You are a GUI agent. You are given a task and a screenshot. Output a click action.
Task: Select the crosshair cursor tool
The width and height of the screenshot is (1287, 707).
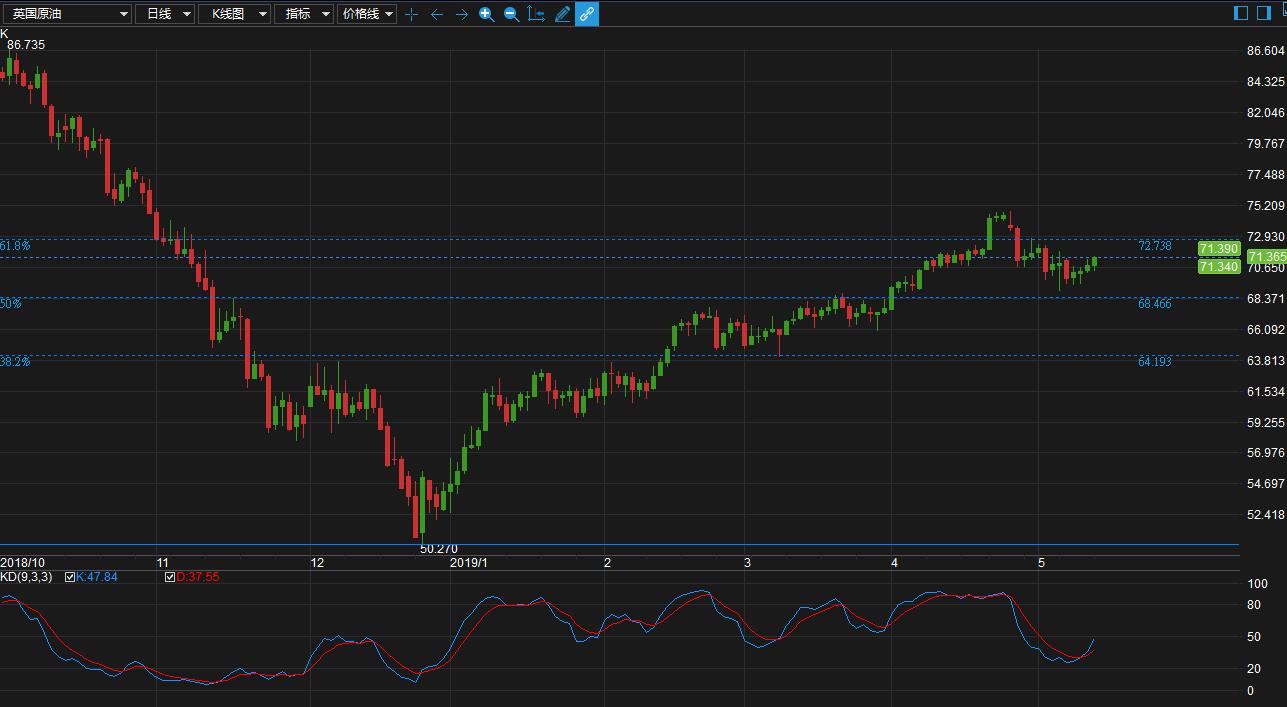pos(411,14)
